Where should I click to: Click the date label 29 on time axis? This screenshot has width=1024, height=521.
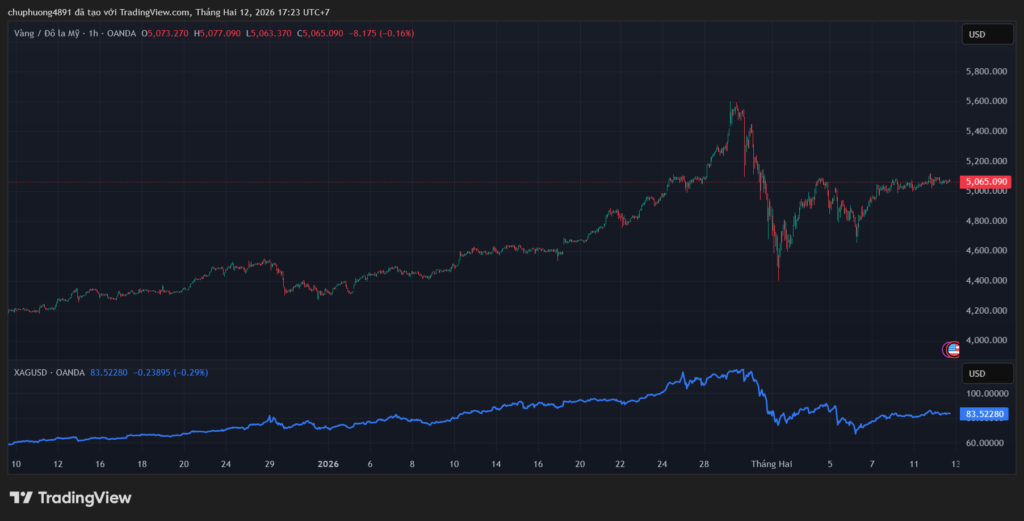[x=268, y=464]
